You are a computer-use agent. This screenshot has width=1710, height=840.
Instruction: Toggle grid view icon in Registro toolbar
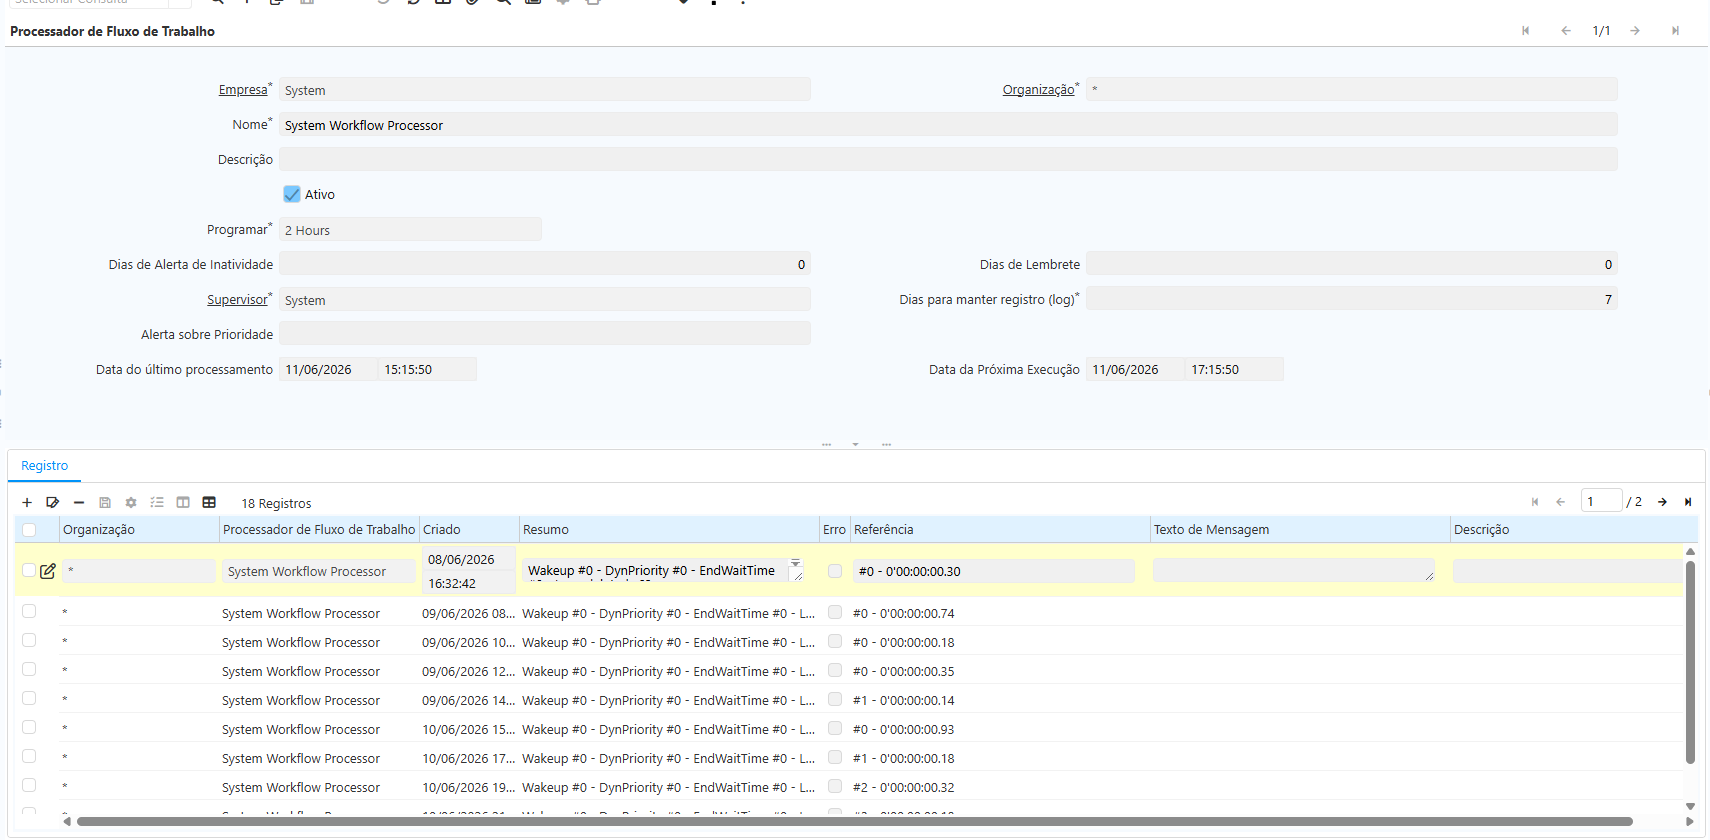coord(209,503)
